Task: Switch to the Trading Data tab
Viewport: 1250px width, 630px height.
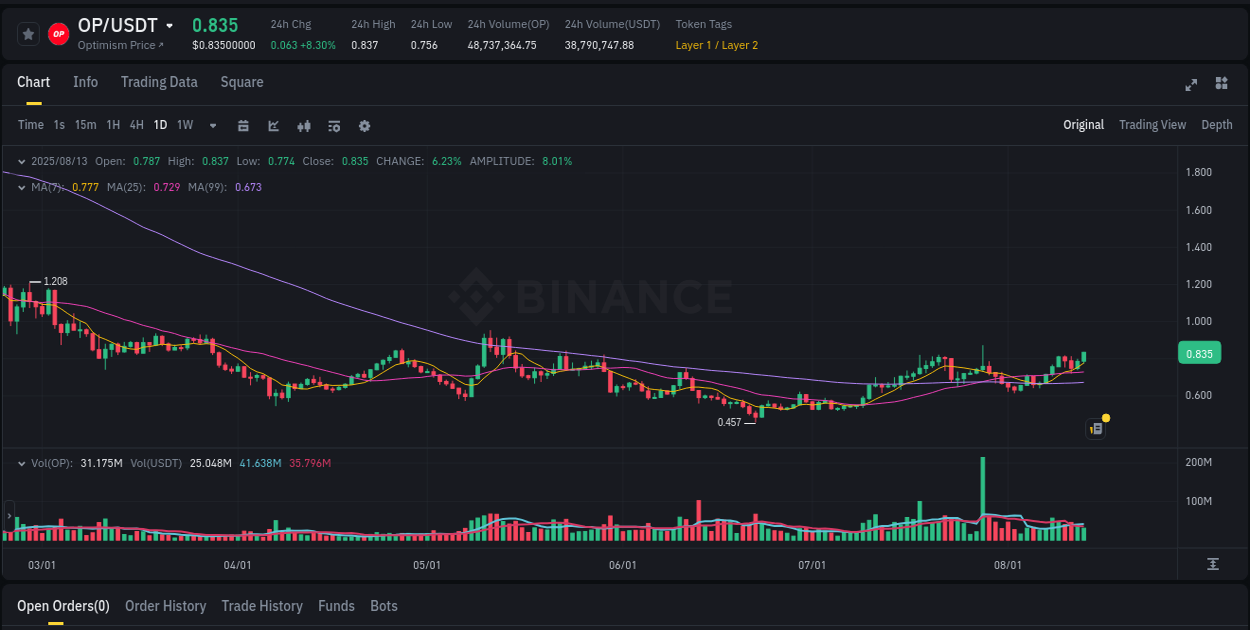Action: tap(159, 82)
